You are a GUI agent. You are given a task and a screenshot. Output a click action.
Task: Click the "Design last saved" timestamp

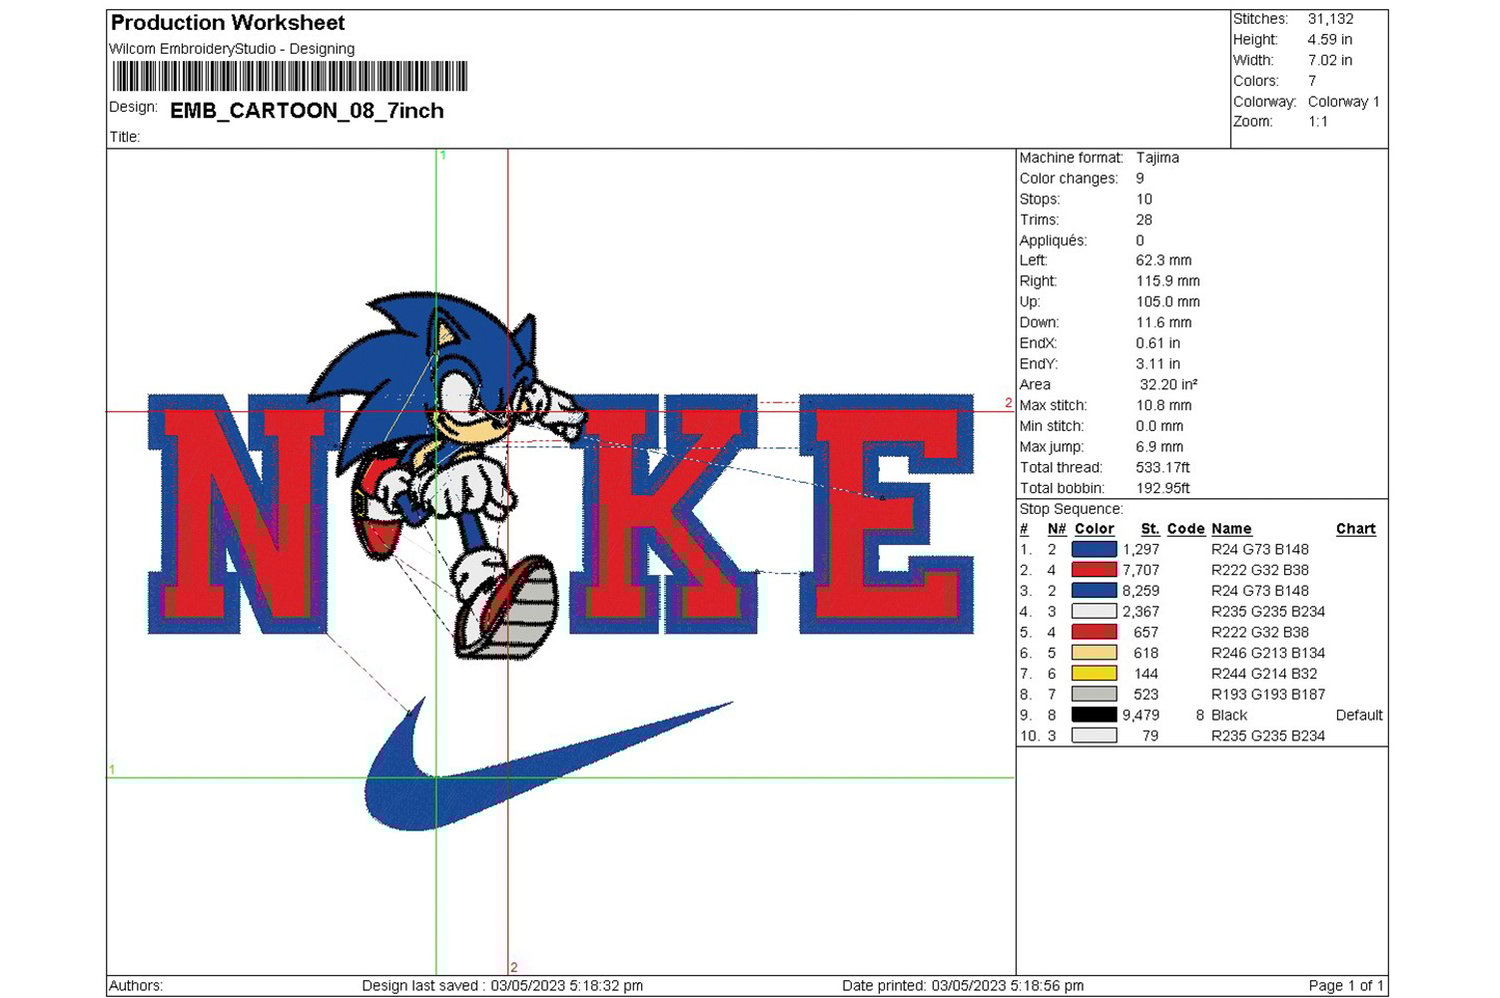point(502,986)
